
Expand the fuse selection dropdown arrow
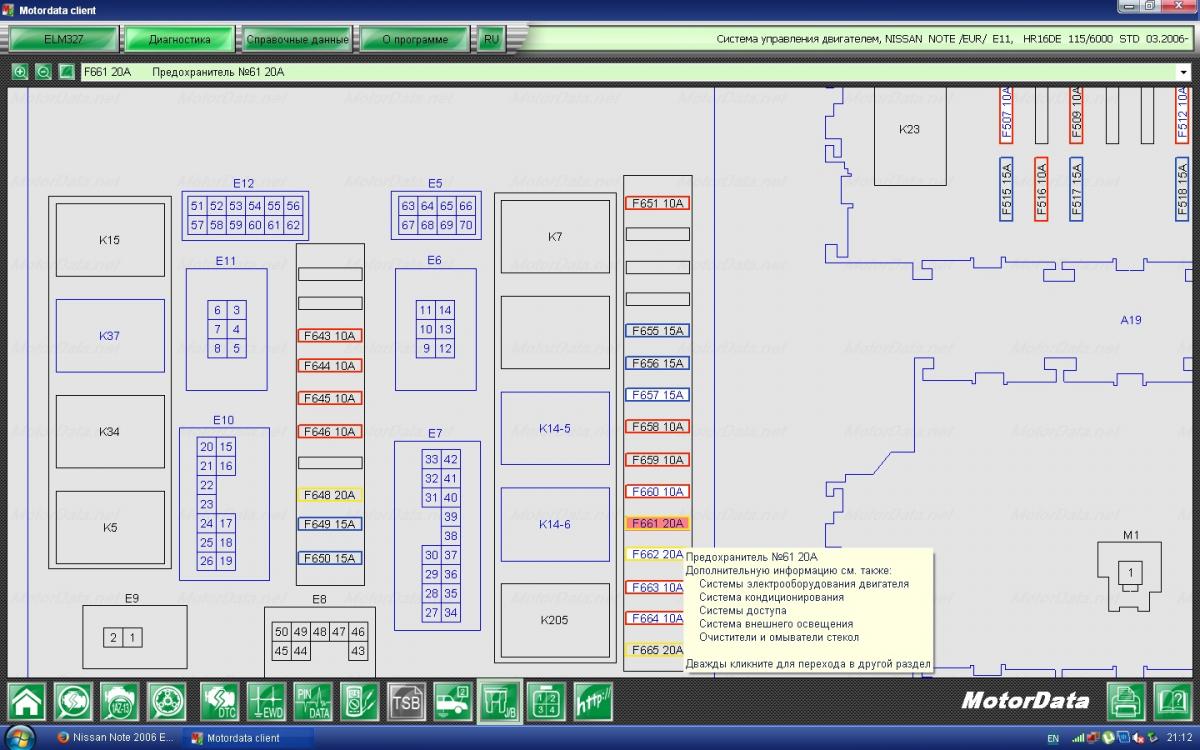[x=1183, y=72]
